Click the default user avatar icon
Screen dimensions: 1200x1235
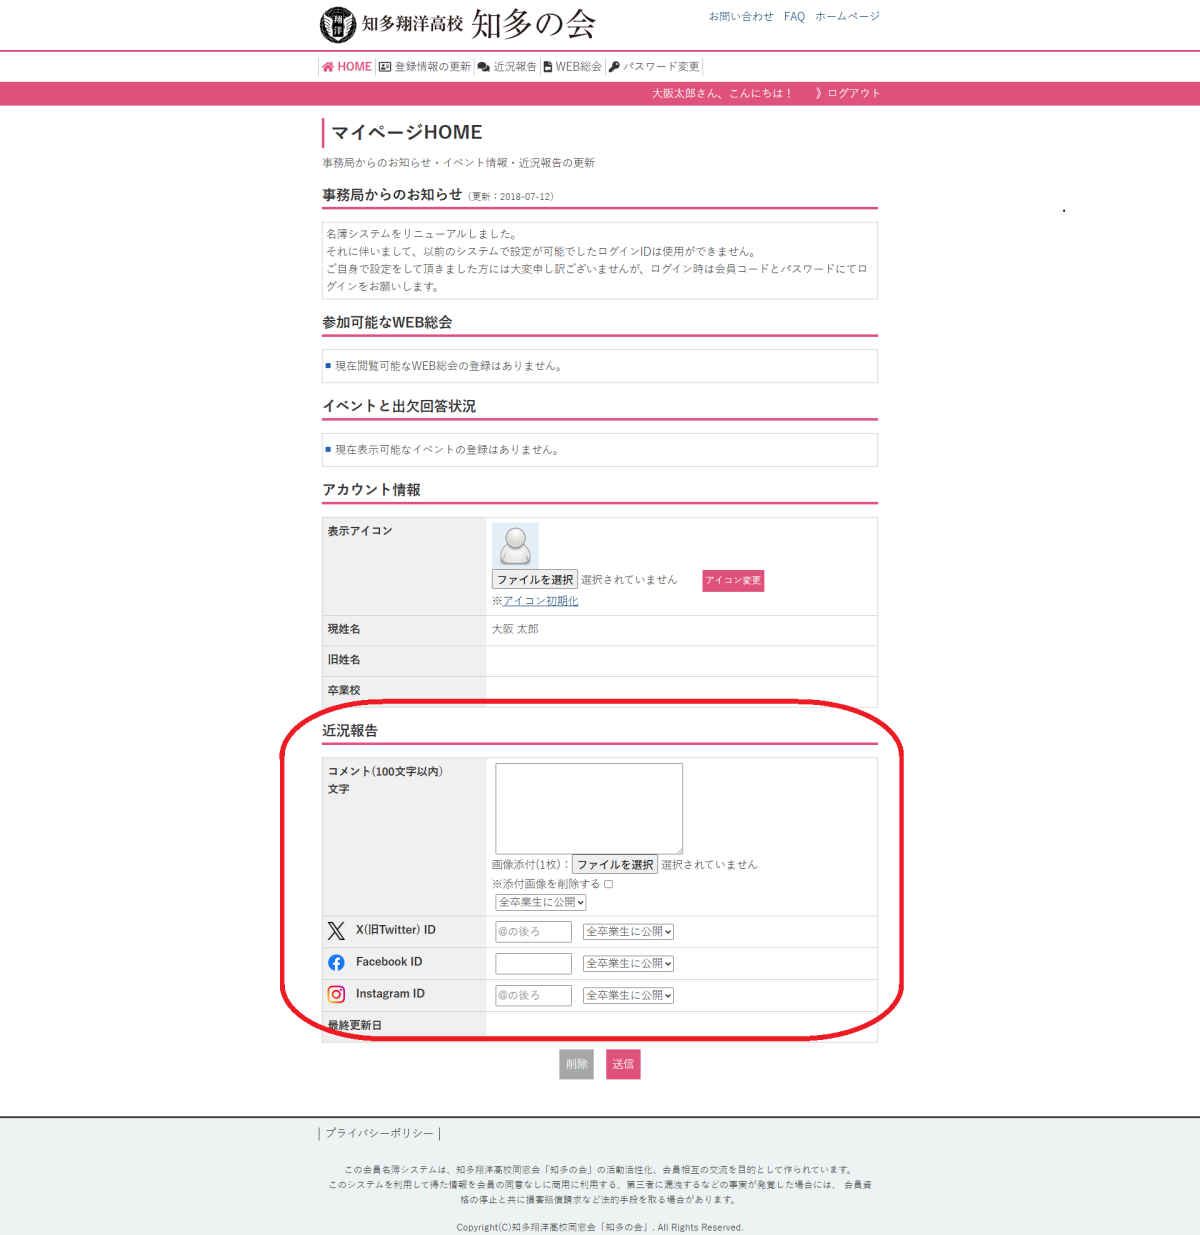tap(515, 545)
